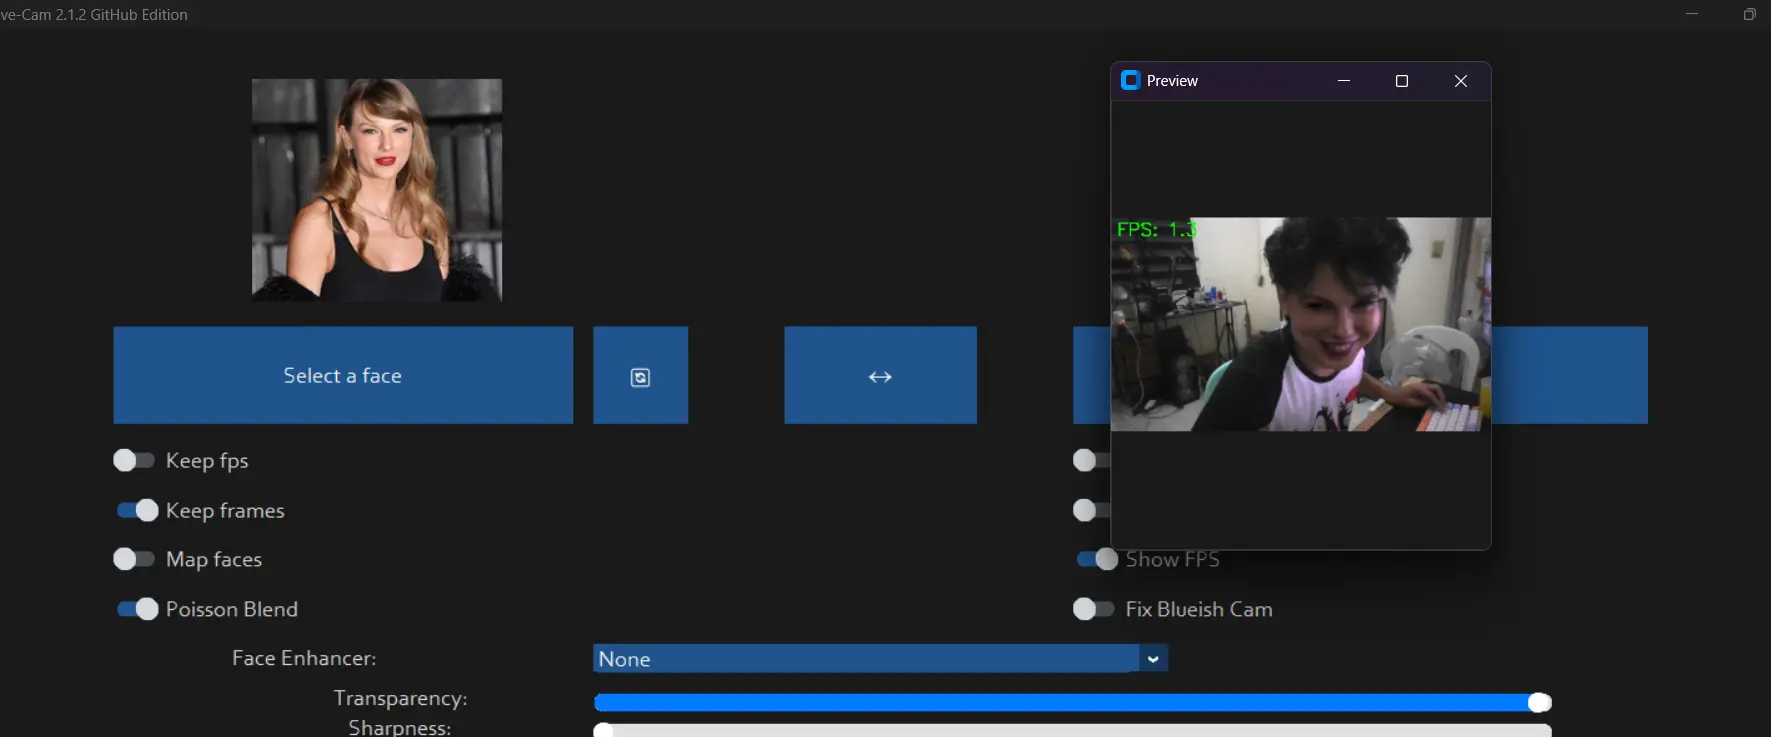Restore down the main application window
This screenshot has height=737, width=1771.
(1749, 14)
